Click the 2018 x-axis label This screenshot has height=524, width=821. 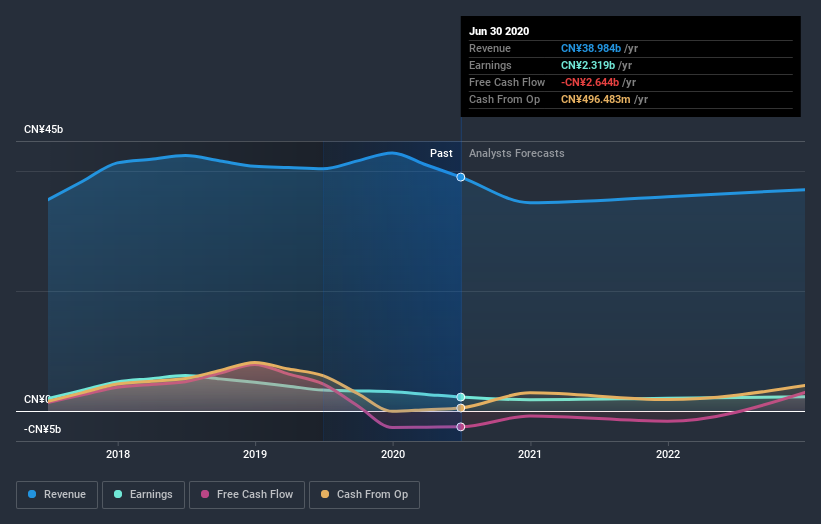[x=118, y=454]
